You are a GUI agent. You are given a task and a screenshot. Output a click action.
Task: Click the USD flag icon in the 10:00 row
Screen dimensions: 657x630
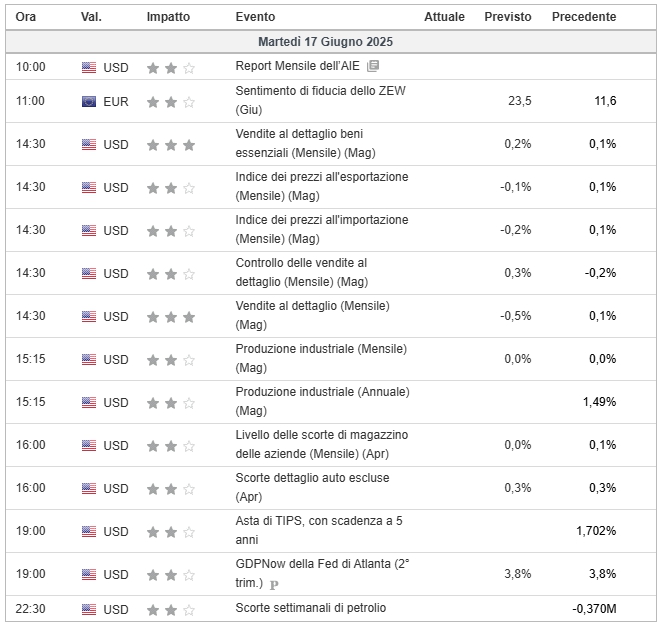[89, 67]
